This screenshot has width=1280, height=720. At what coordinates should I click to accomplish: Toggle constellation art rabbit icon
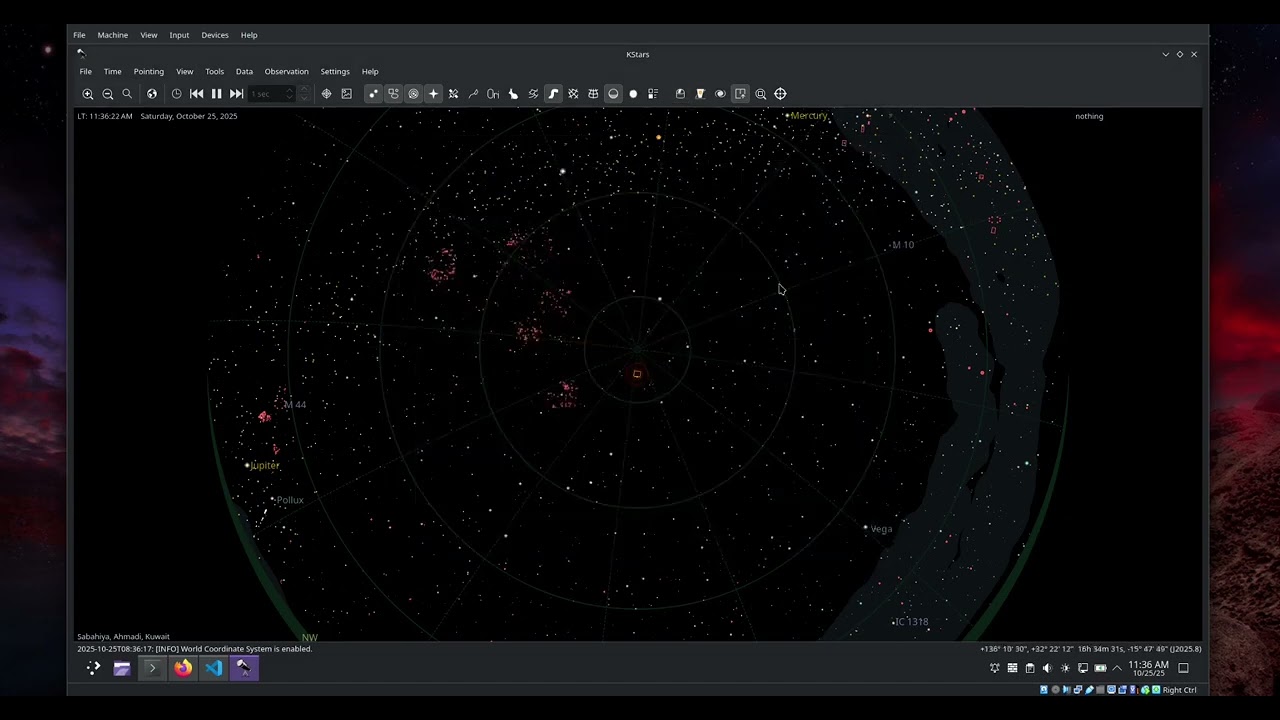point(513,94)
